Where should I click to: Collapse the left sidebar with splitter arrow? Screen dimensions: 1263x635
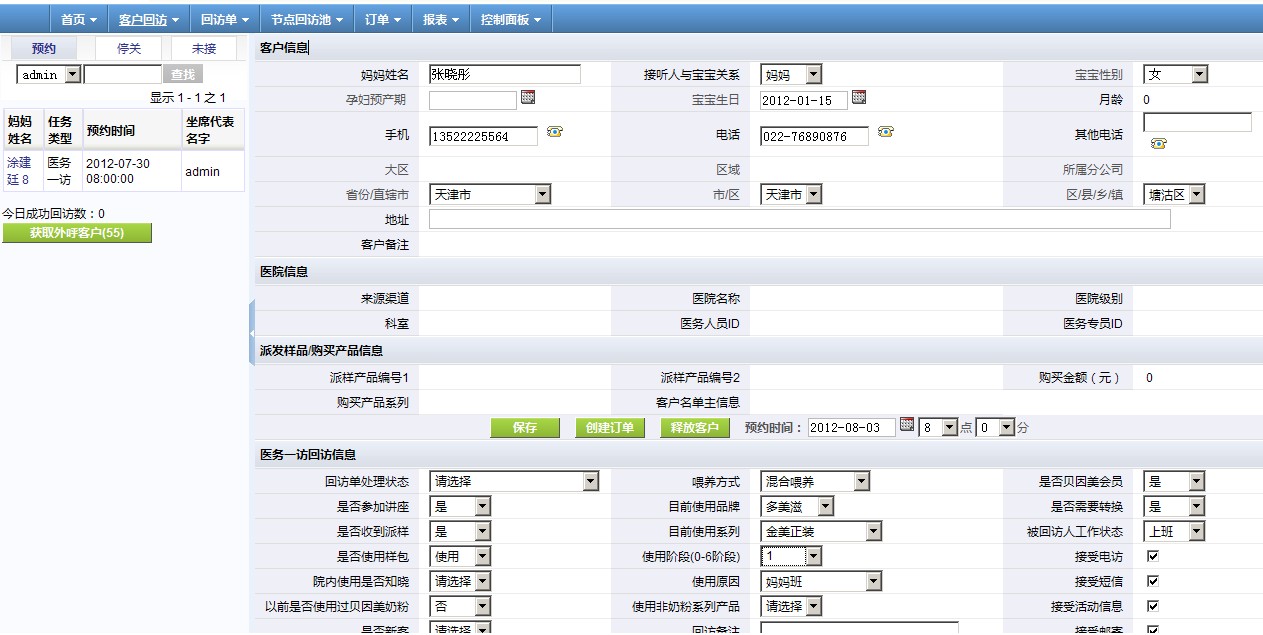pyautogui.click(x=252, y=331)
